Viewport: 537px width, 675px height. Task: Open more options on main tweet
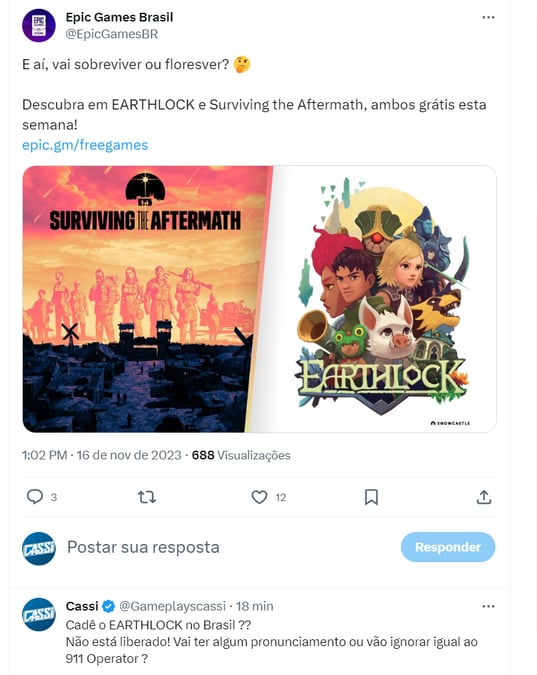point(488,17)
